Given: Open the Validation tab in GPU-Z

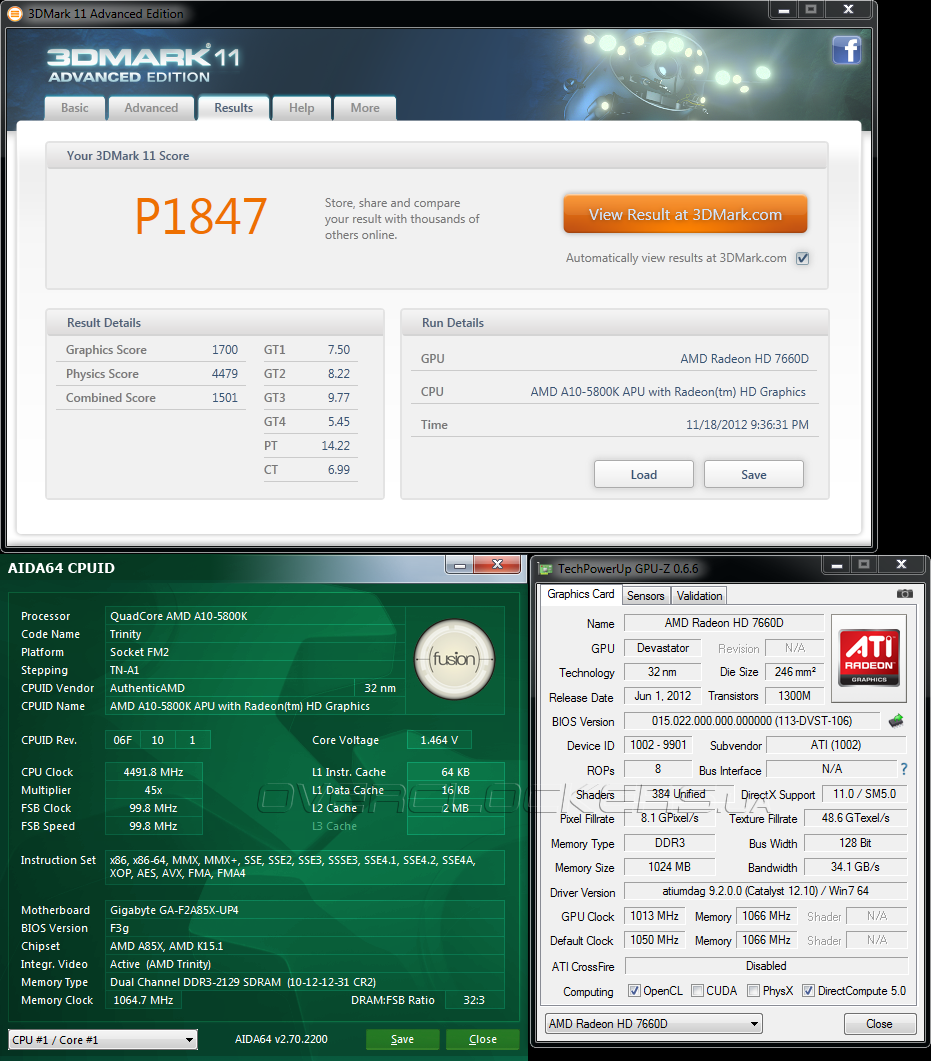Looking at the screenshot, I should pos(699,595).
